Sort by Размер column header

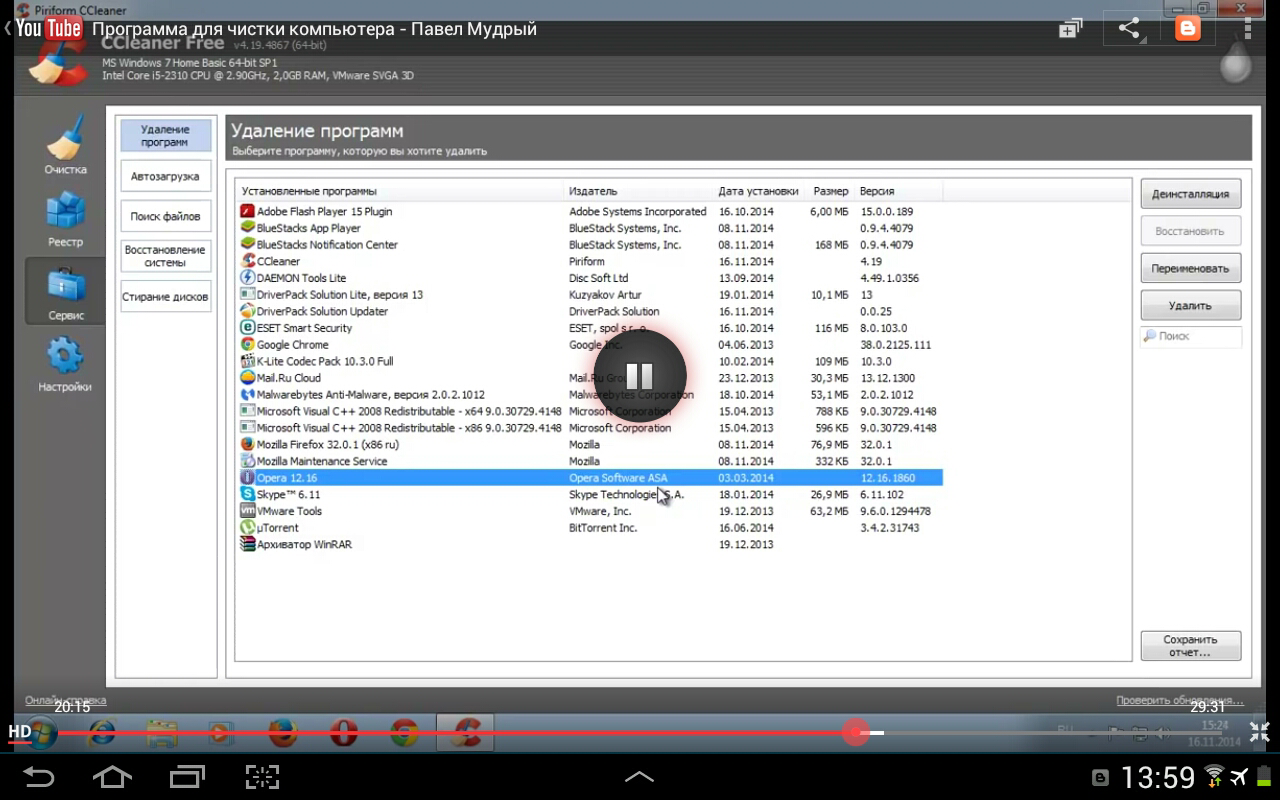pos(829,191)
